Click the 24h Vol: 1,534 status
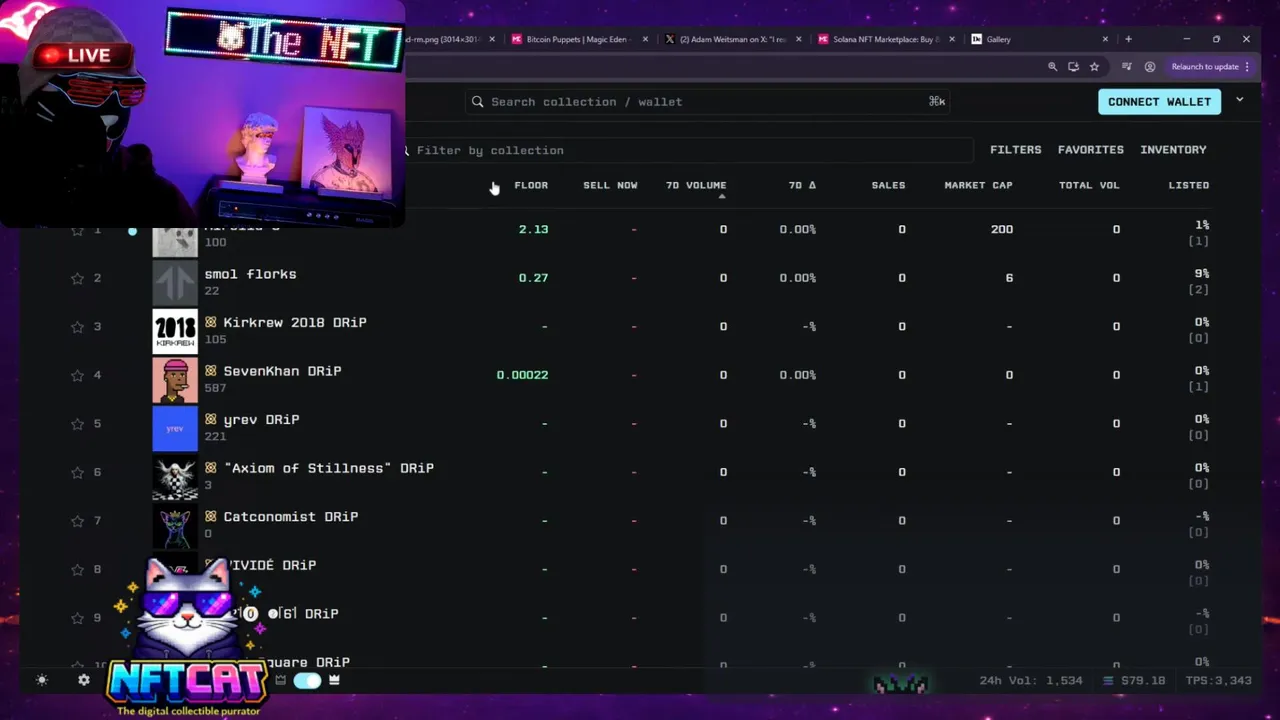The width and height of the screenshot is (1280, 720). tap(1031, 681)
